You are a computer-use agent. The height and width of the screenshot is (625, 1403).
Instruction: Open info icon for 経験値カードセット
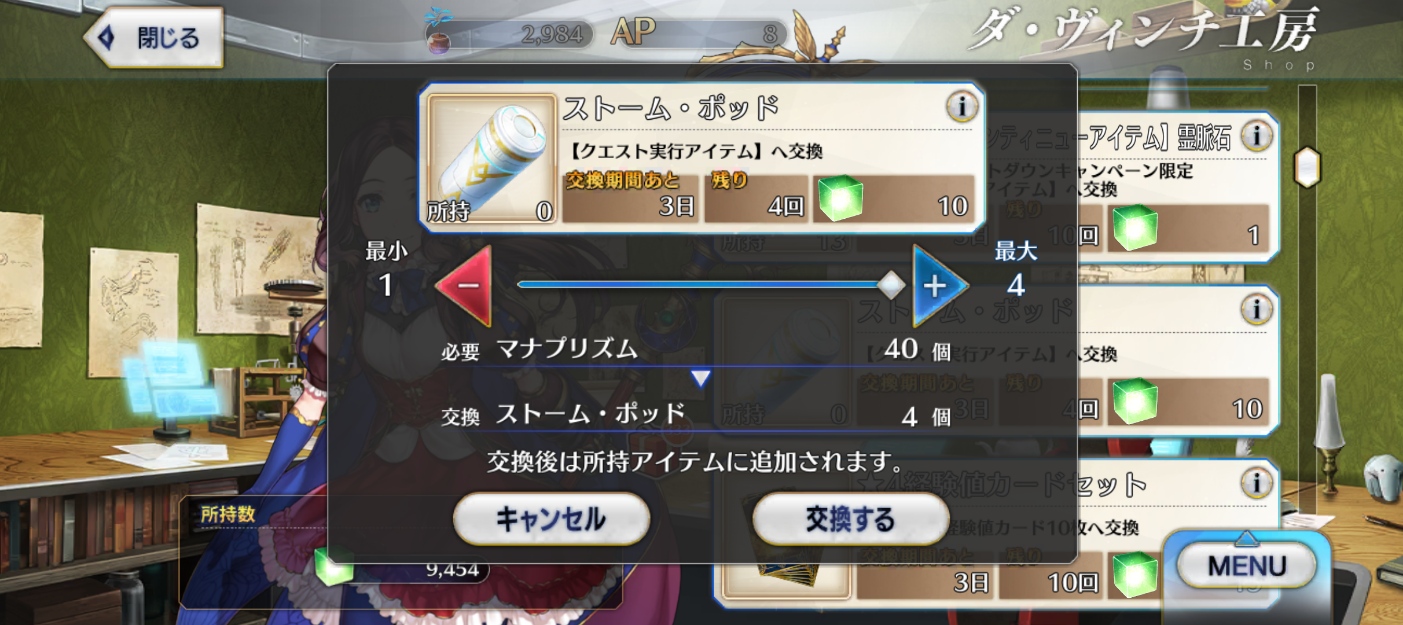pyautogui.click(x=1256, y=484)
